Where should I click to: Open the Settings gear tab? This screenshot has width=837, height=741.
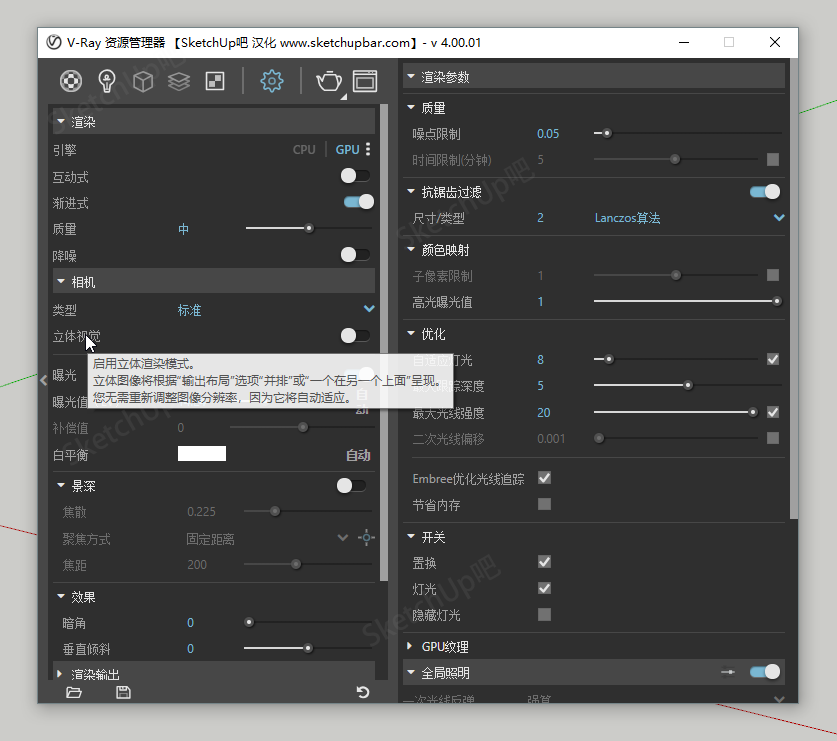click(x=272, y=81)
